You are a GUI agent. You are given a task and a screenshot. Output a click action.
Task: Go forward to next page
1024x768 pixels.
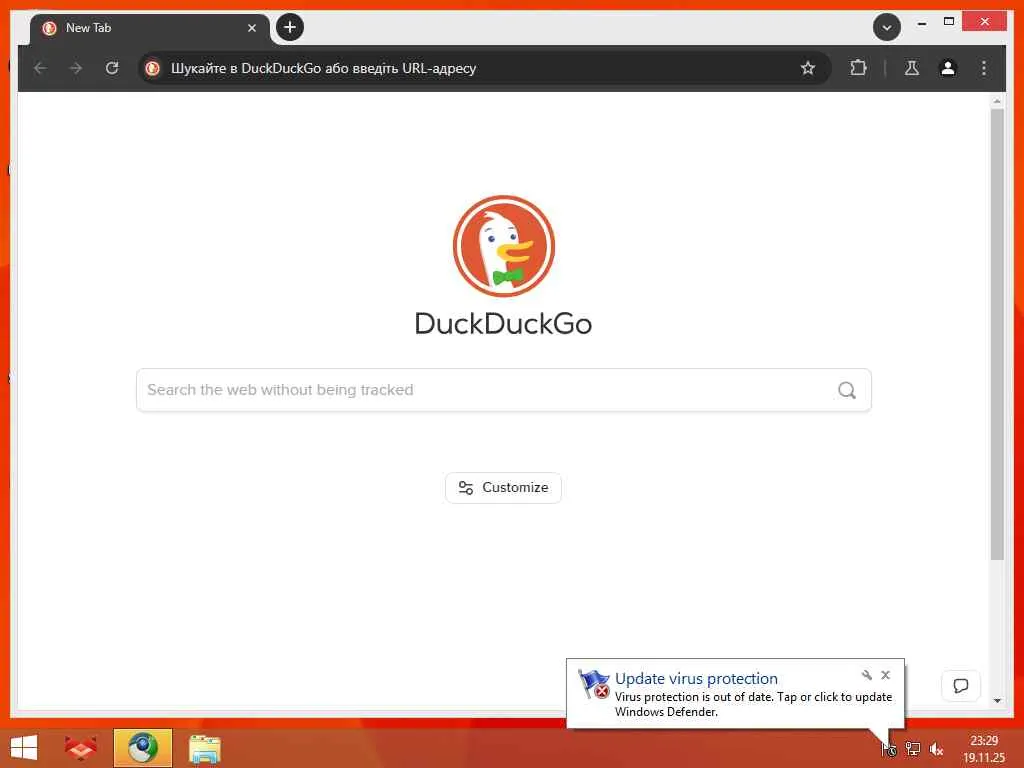tap(76, 68)
